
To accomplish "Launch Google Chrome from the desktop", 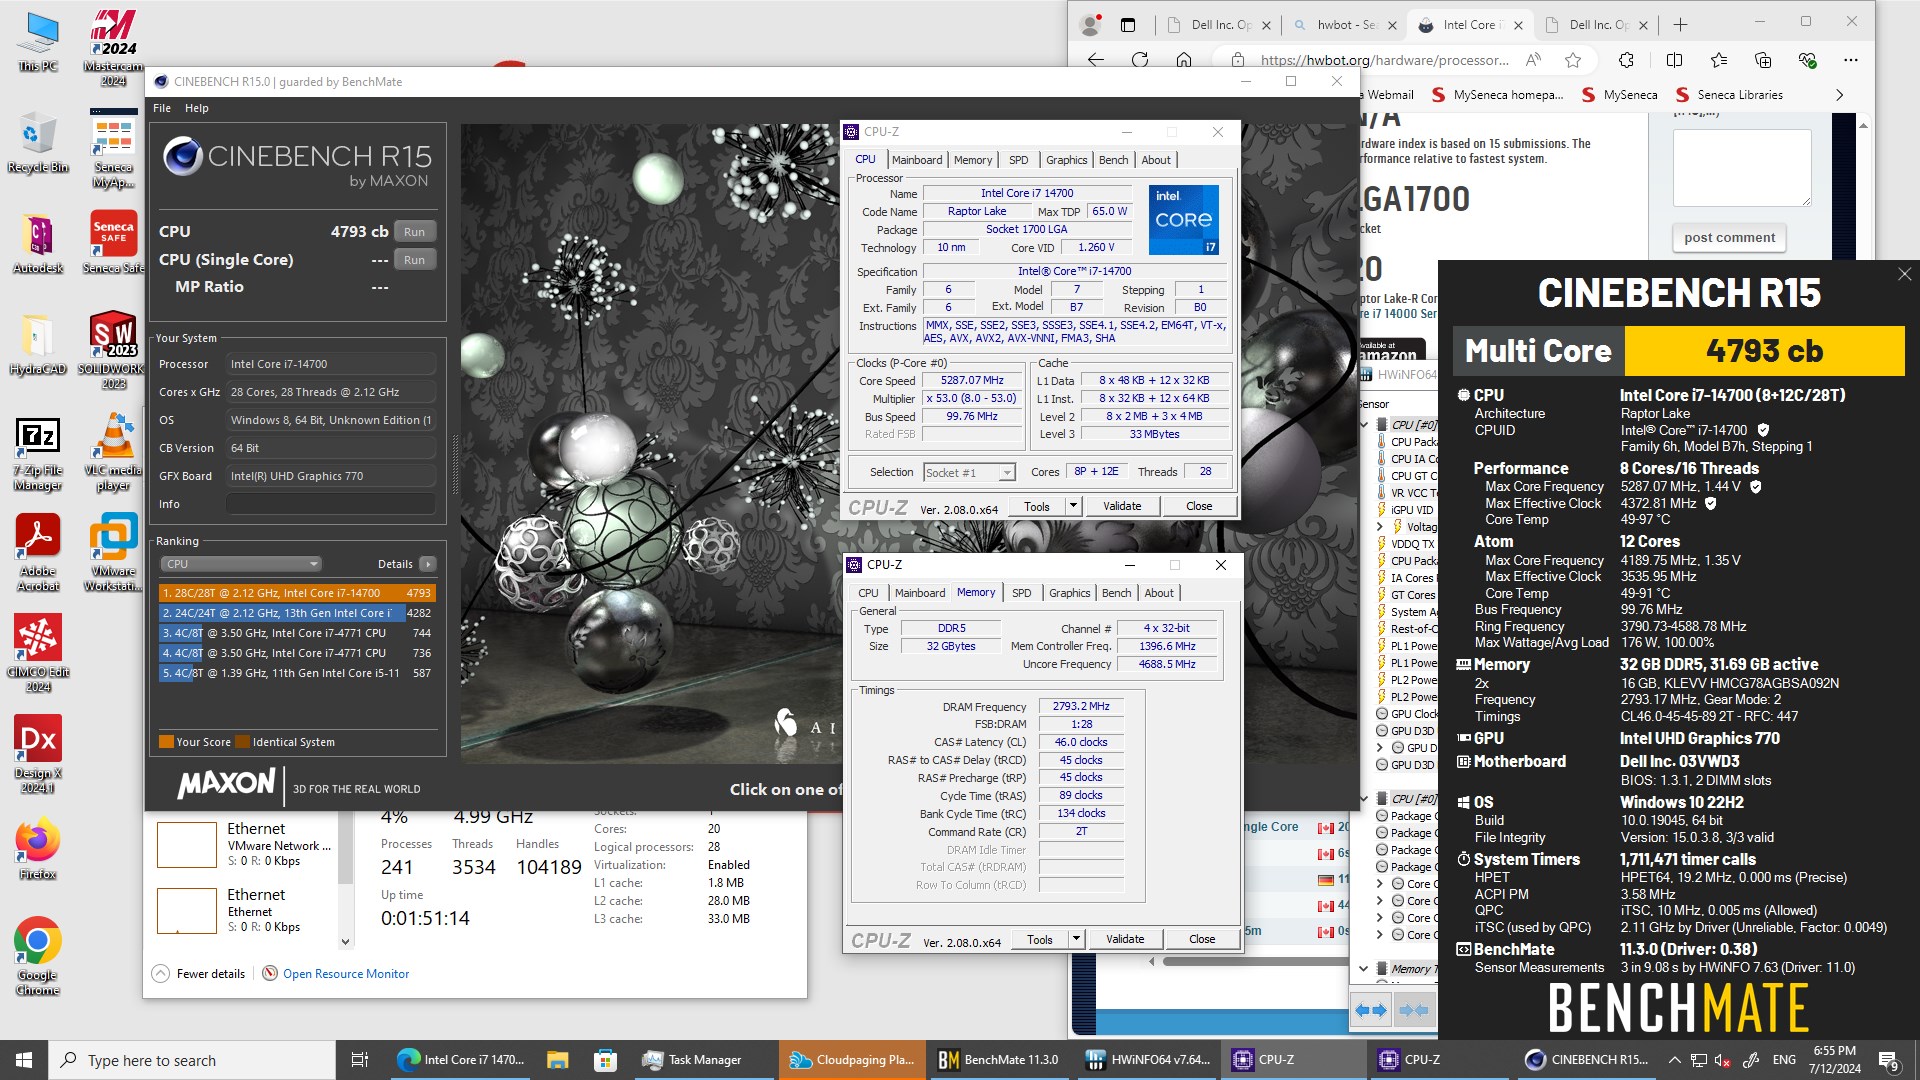I will pos(38,955).
